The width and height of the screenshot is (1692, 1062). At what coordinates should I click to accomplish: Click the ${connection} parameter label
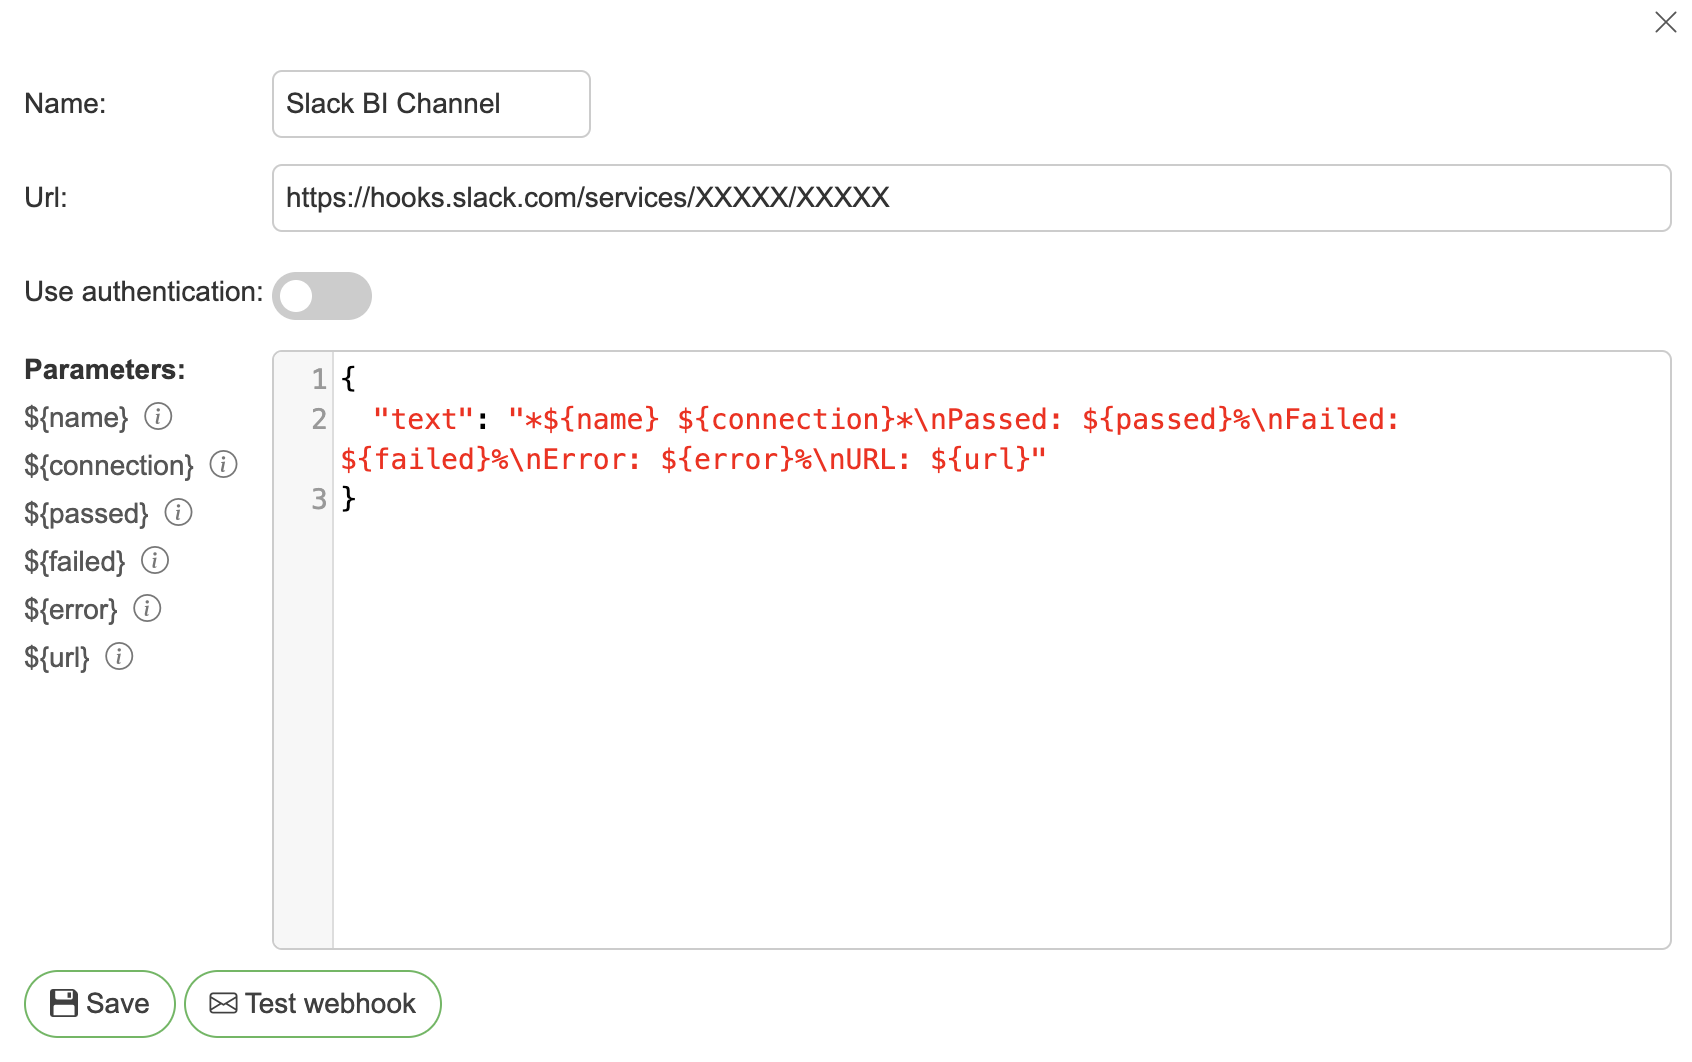coord(109,465)
